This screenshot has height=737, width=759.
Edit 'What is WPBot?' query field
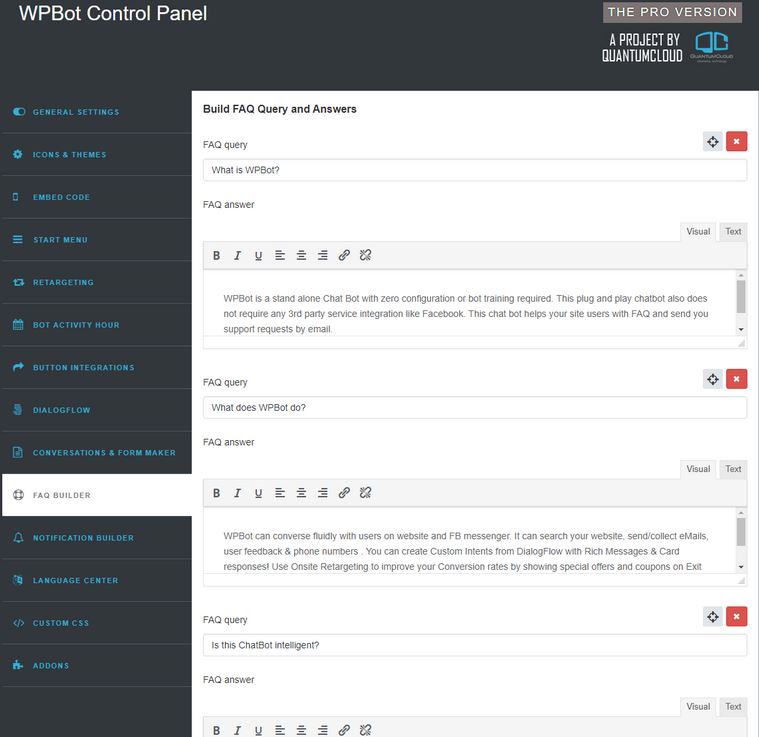475,170
